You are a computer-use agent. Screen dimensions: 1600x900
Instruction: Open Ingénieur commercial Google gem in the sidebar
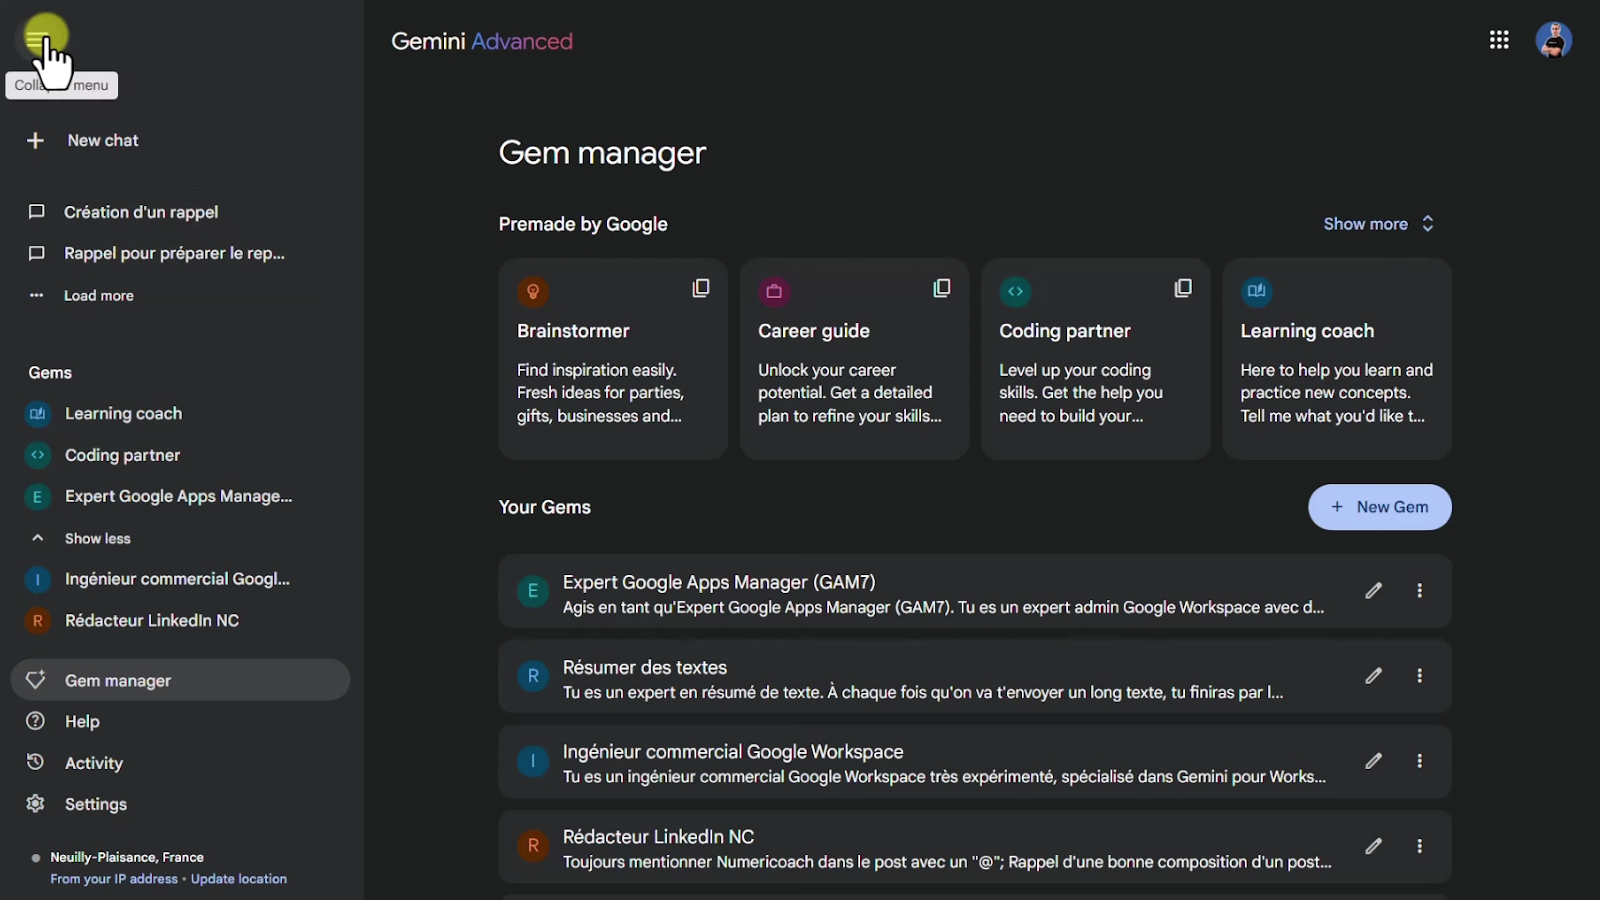click(x=177, y=579)
